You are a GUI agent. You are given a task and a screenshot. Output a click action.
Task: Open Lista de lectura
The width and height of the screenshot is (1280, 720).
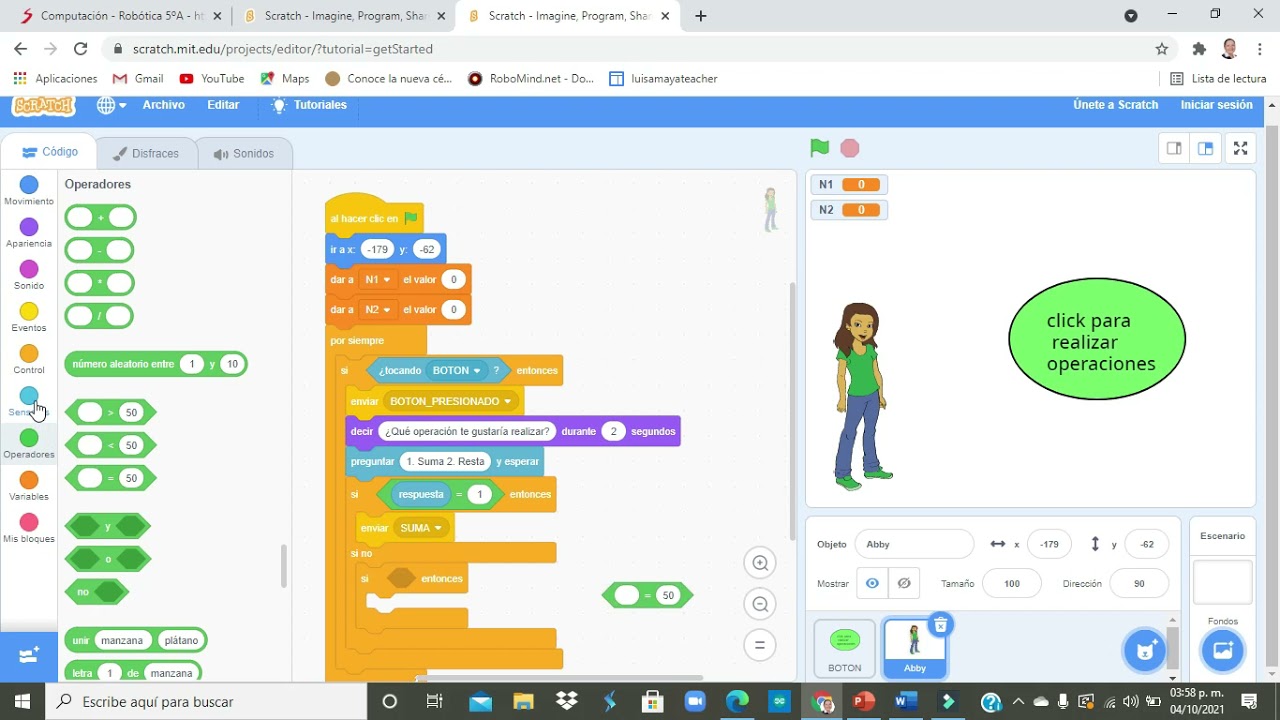1218,78
